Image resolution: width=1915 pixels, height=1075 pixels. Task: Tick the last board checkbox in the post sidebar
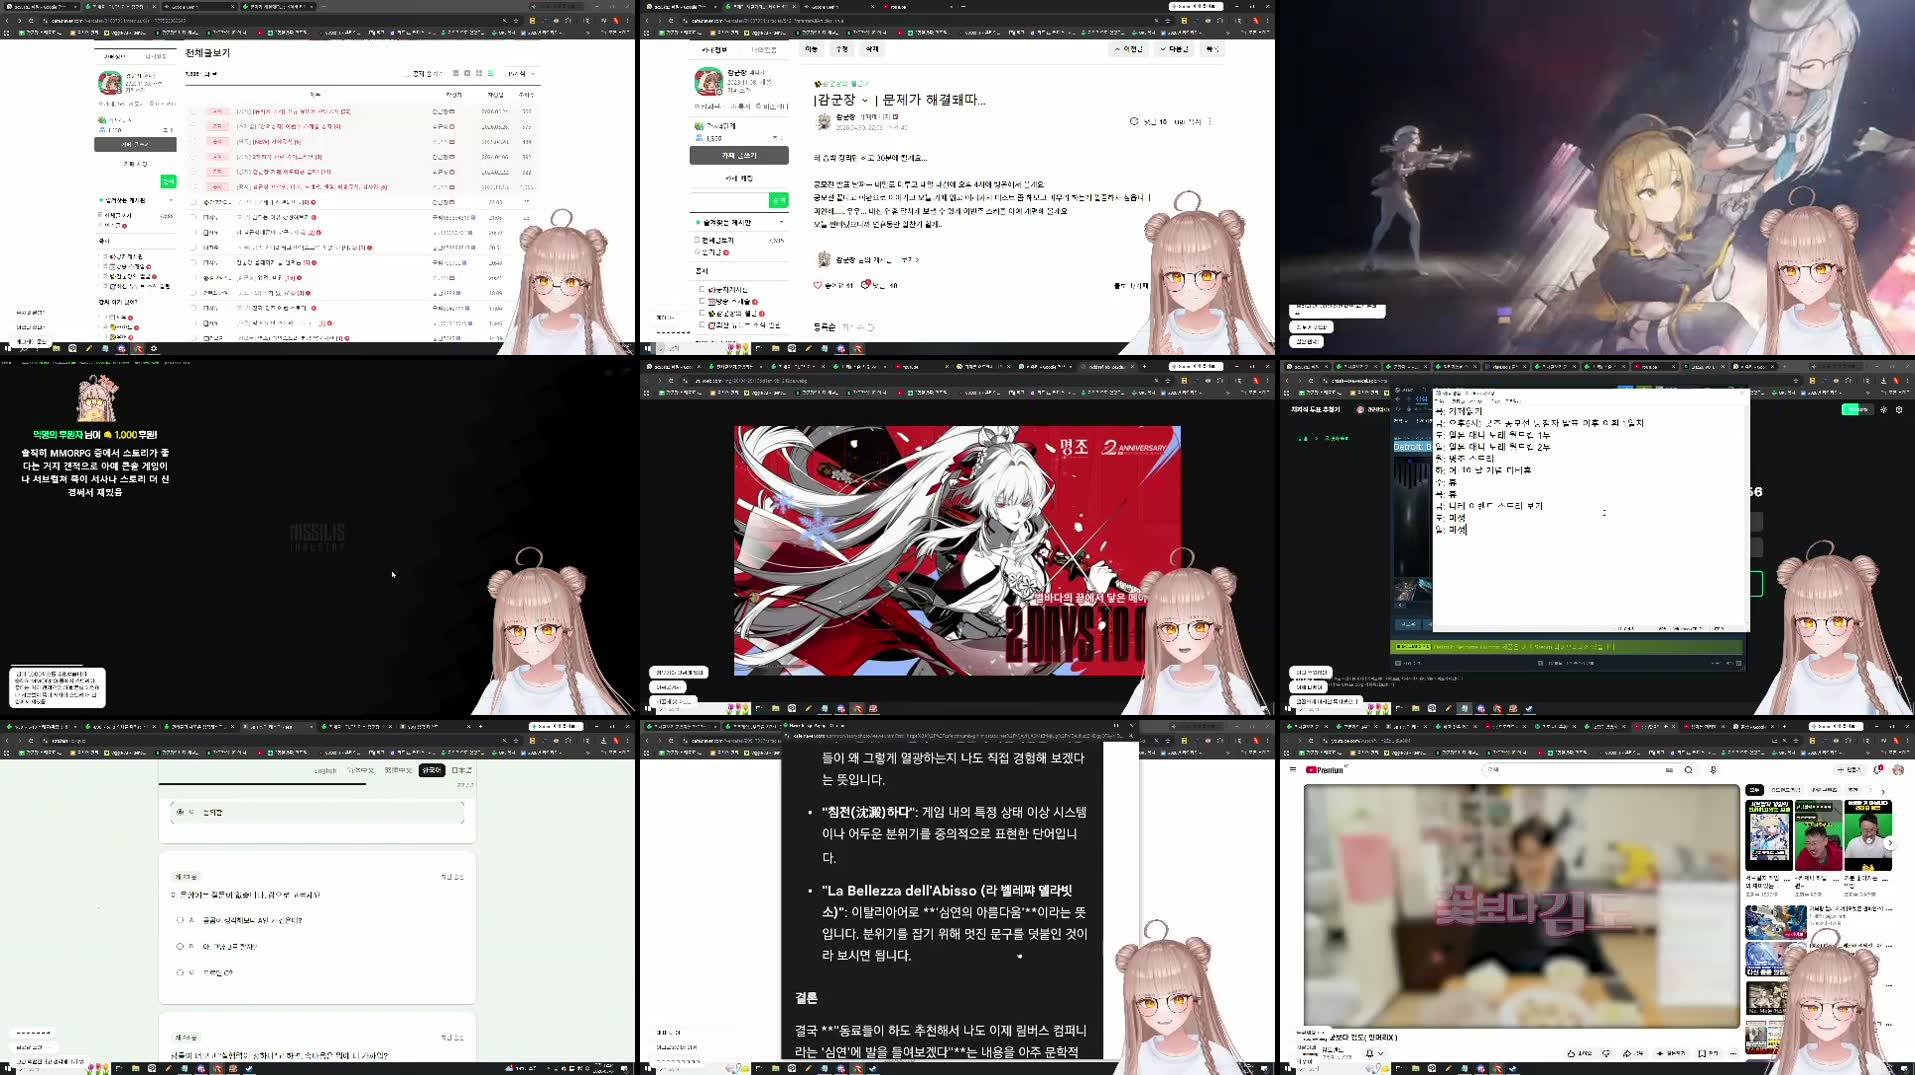coord(702,325)
